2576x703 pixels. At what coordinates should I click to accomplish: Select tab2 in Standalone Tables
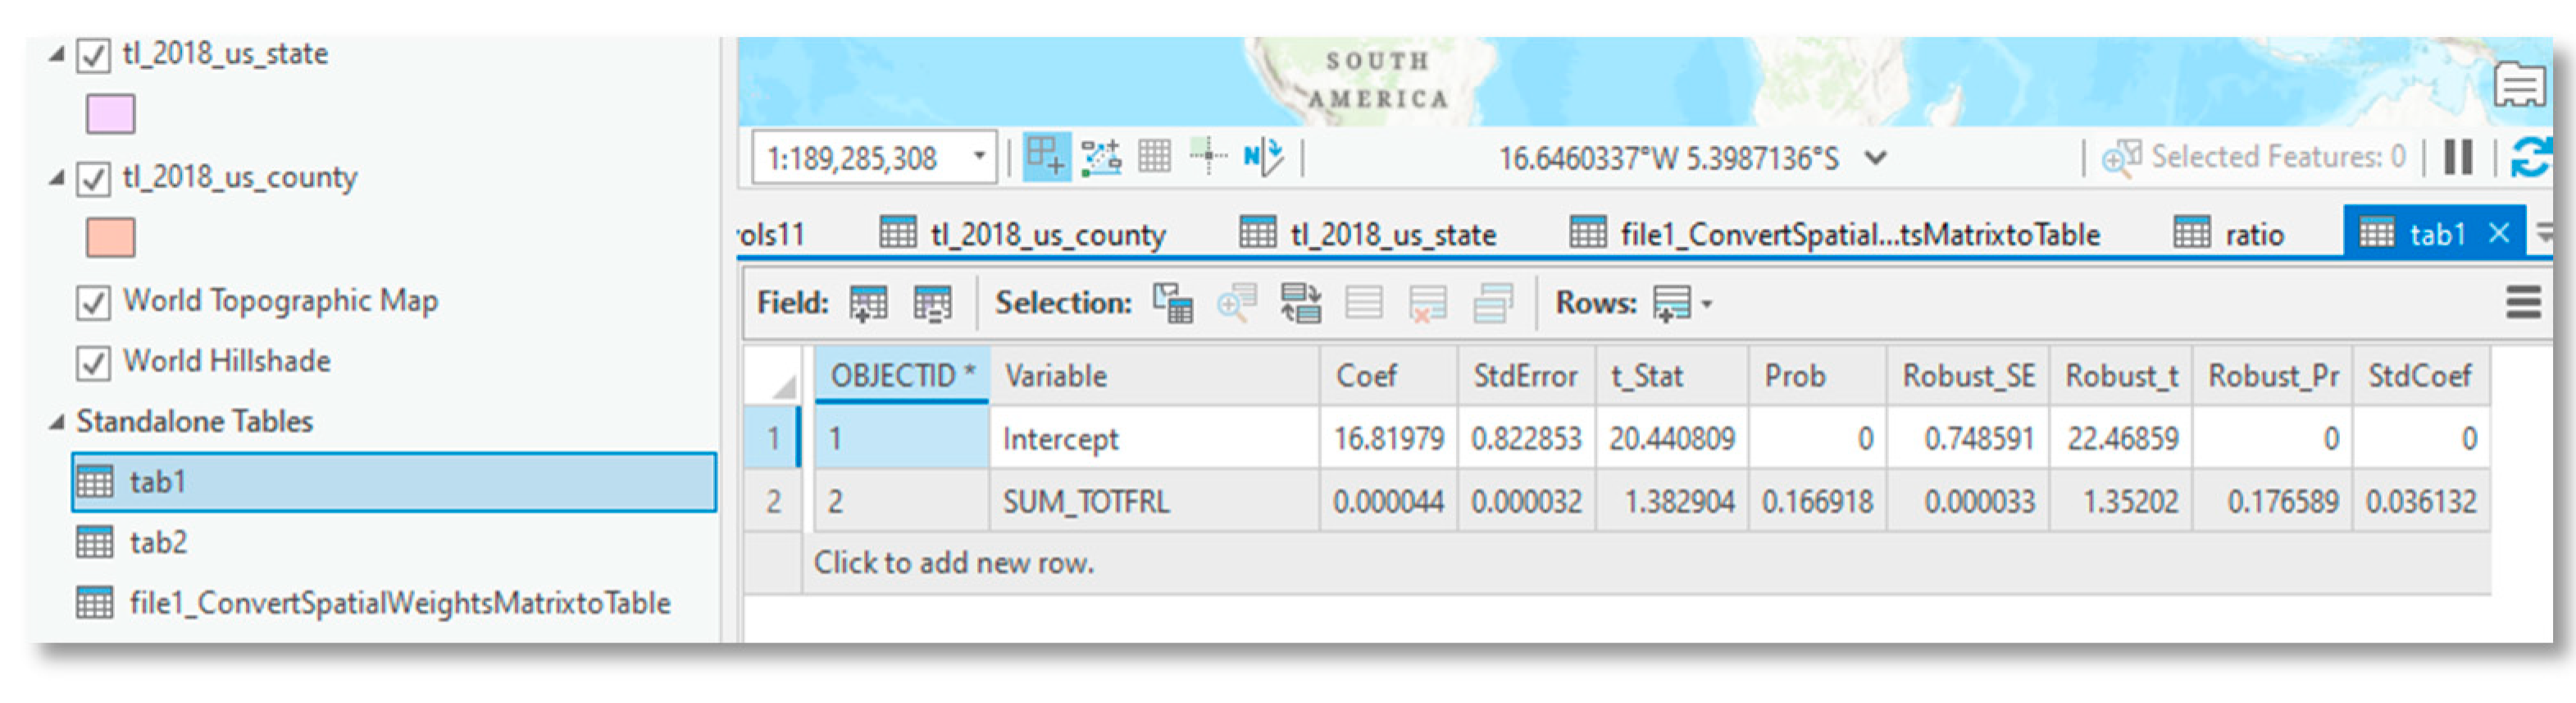[158, 543]
